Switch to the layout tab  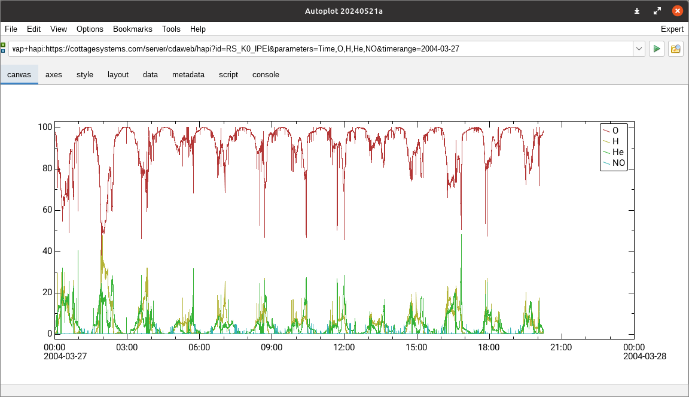tap(118, 74)
